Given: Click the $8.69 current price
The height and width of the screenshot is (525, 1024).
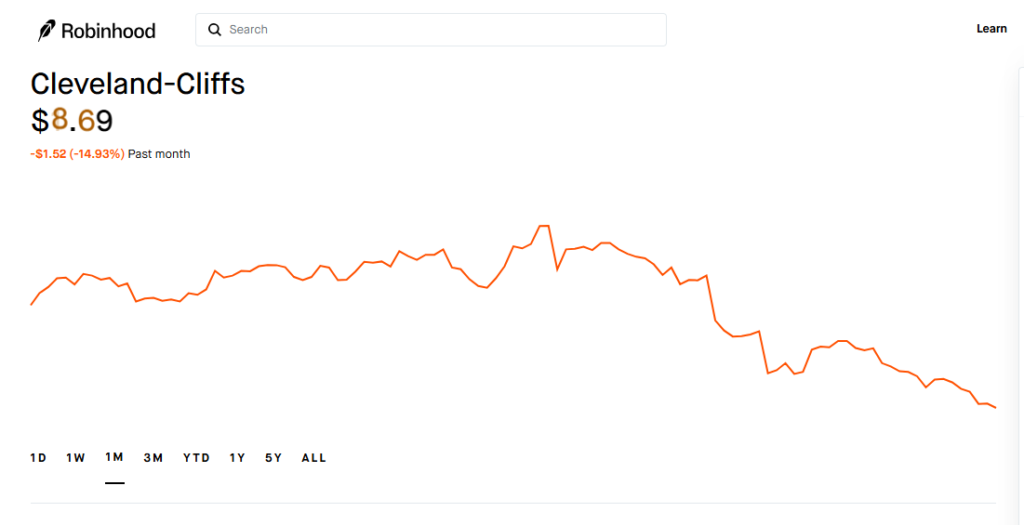Looking at the screenshot, I should pyautogui.click(x=72, y=121).
